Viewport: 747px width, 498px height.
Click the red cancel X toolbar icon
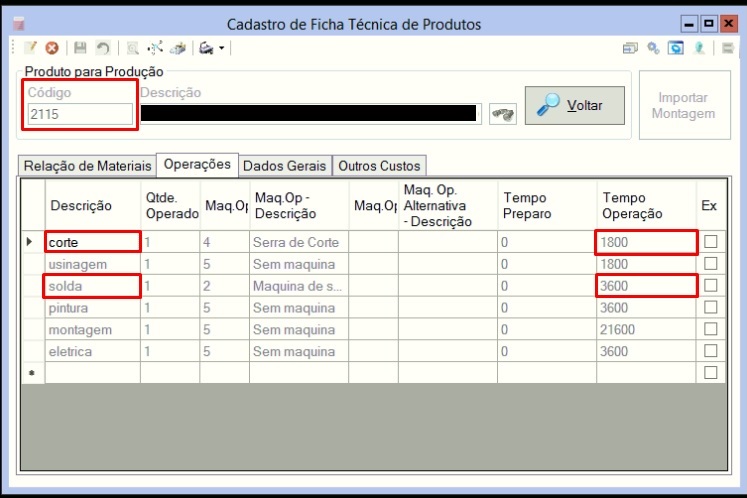coord(52,48)
